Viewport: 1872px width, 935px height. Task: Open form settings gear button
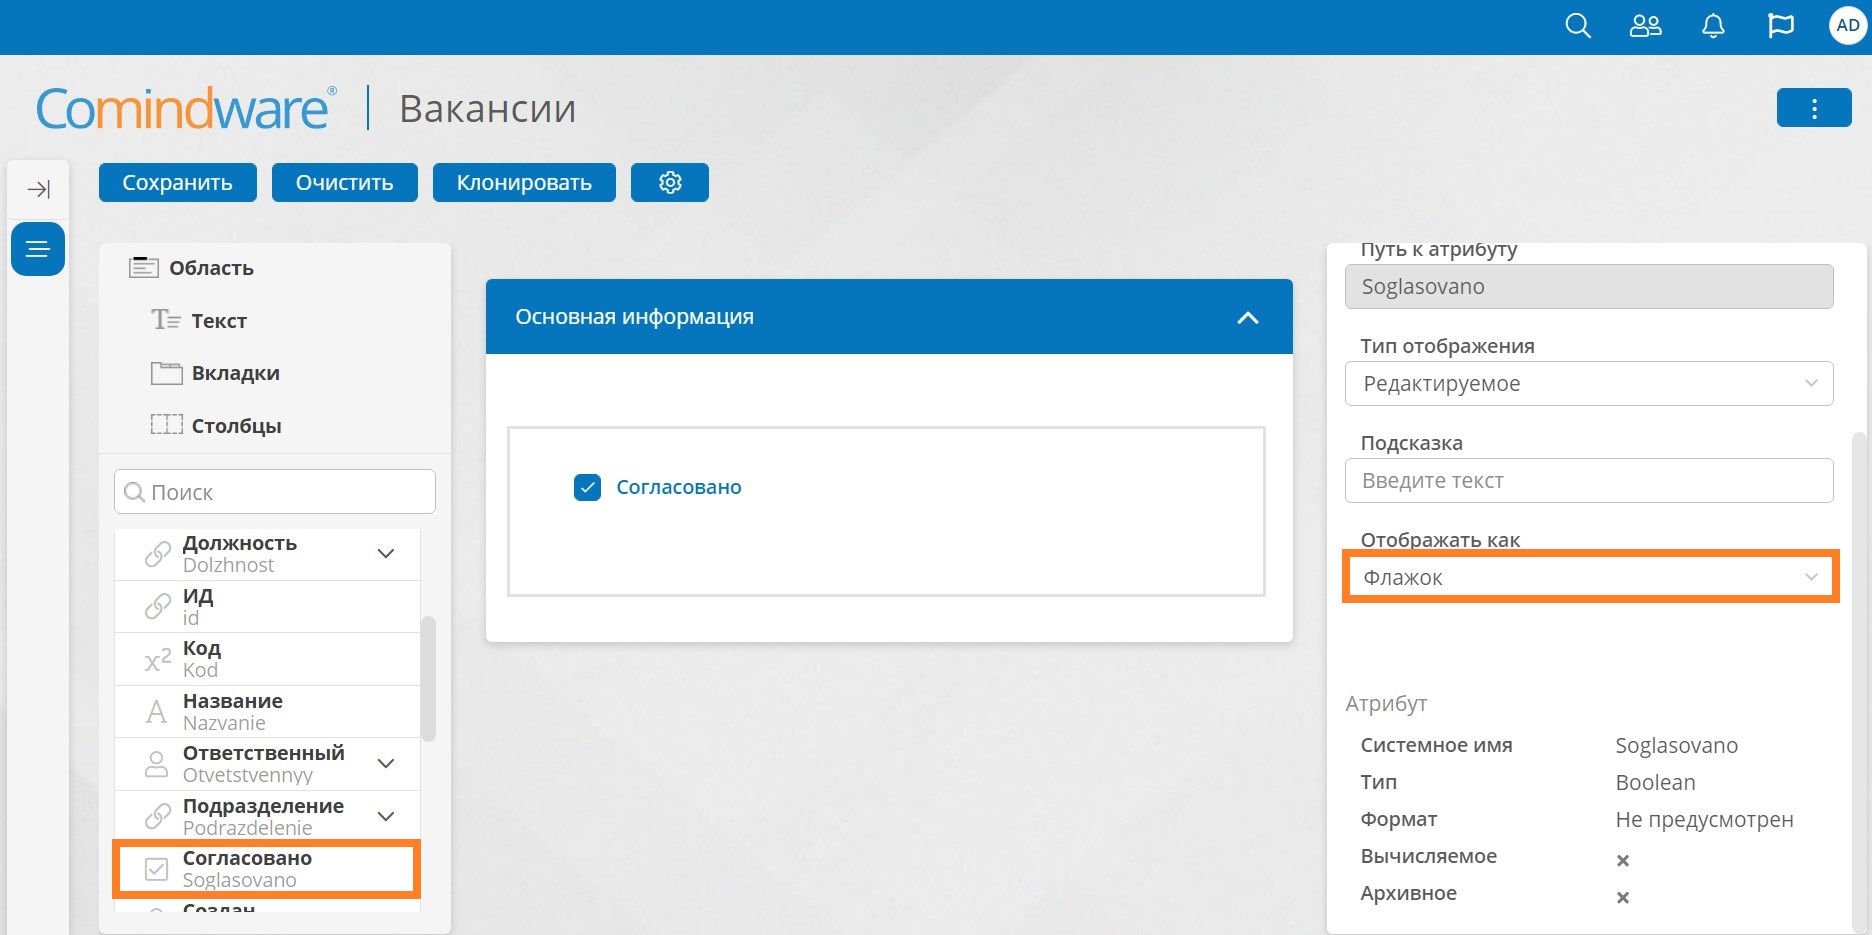pyautogui.click(x=670, y=182)
